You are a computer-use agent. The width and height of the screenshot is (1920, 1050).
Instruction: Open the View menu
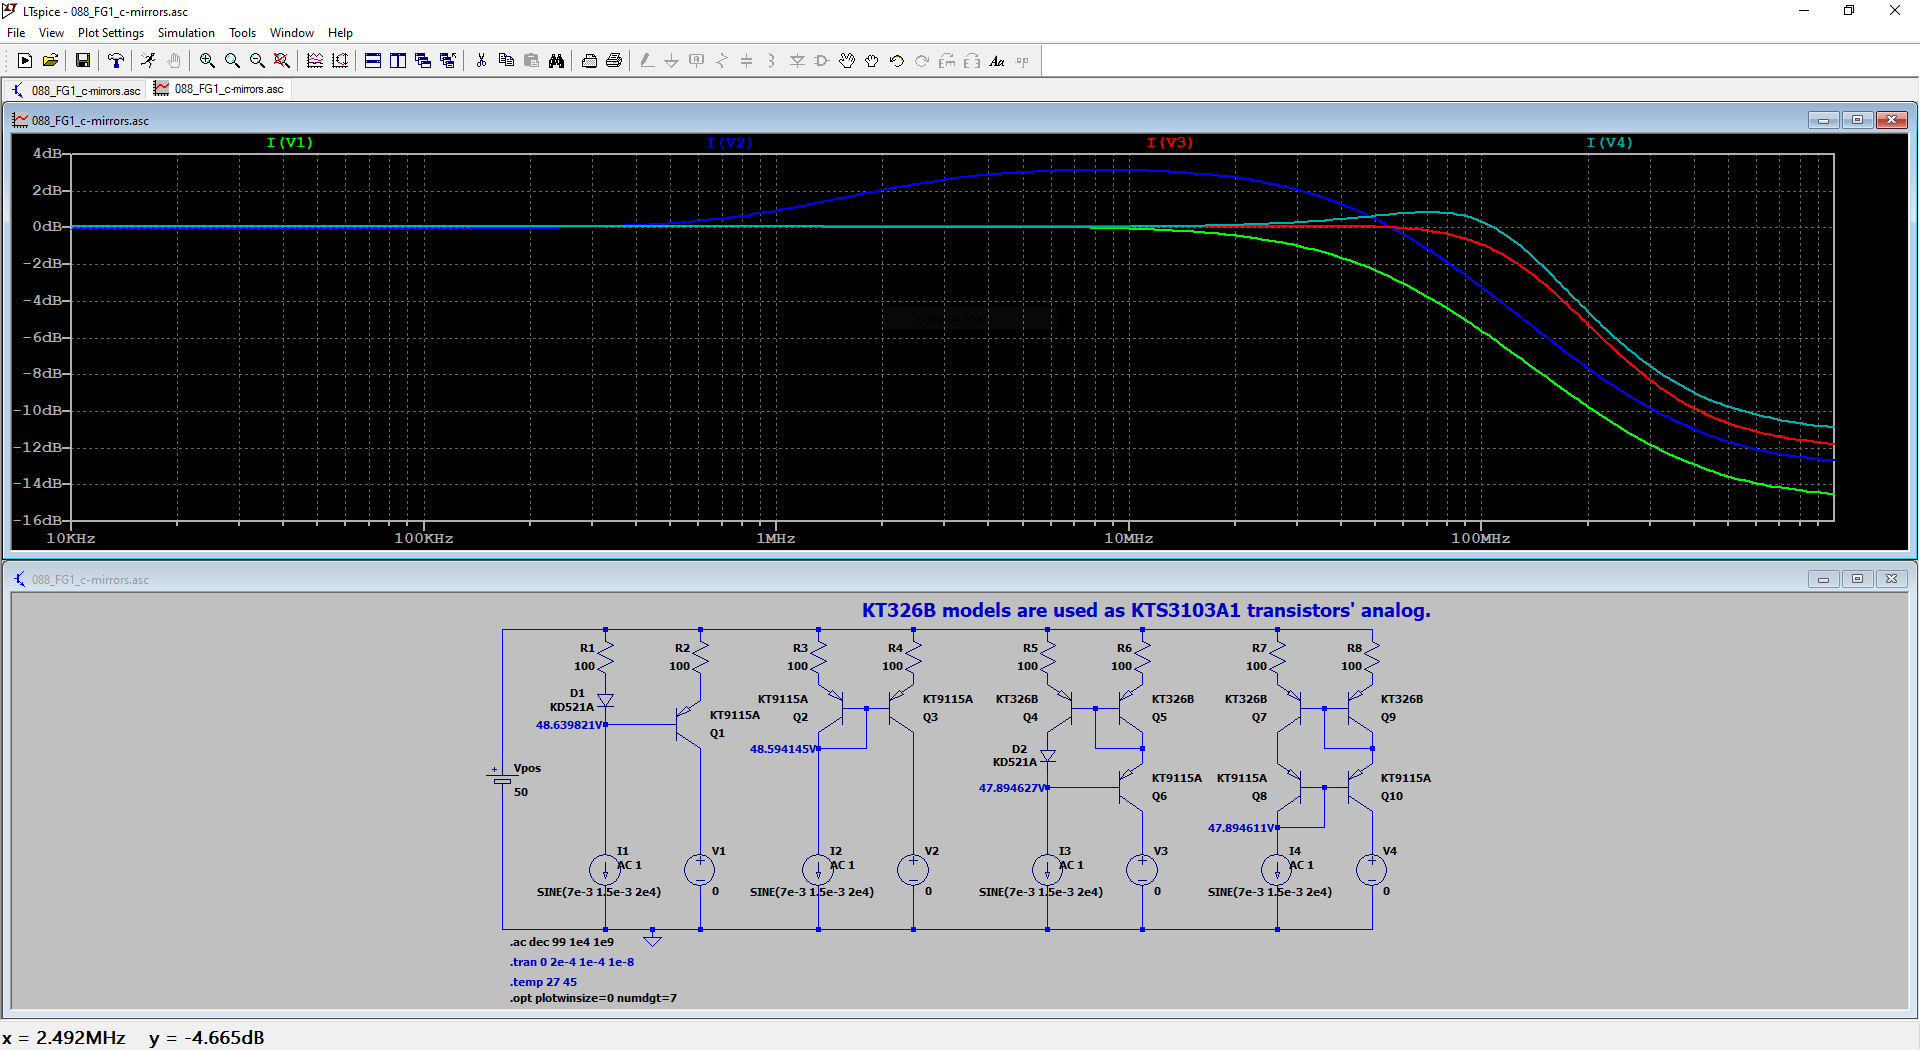pos(51,33)
